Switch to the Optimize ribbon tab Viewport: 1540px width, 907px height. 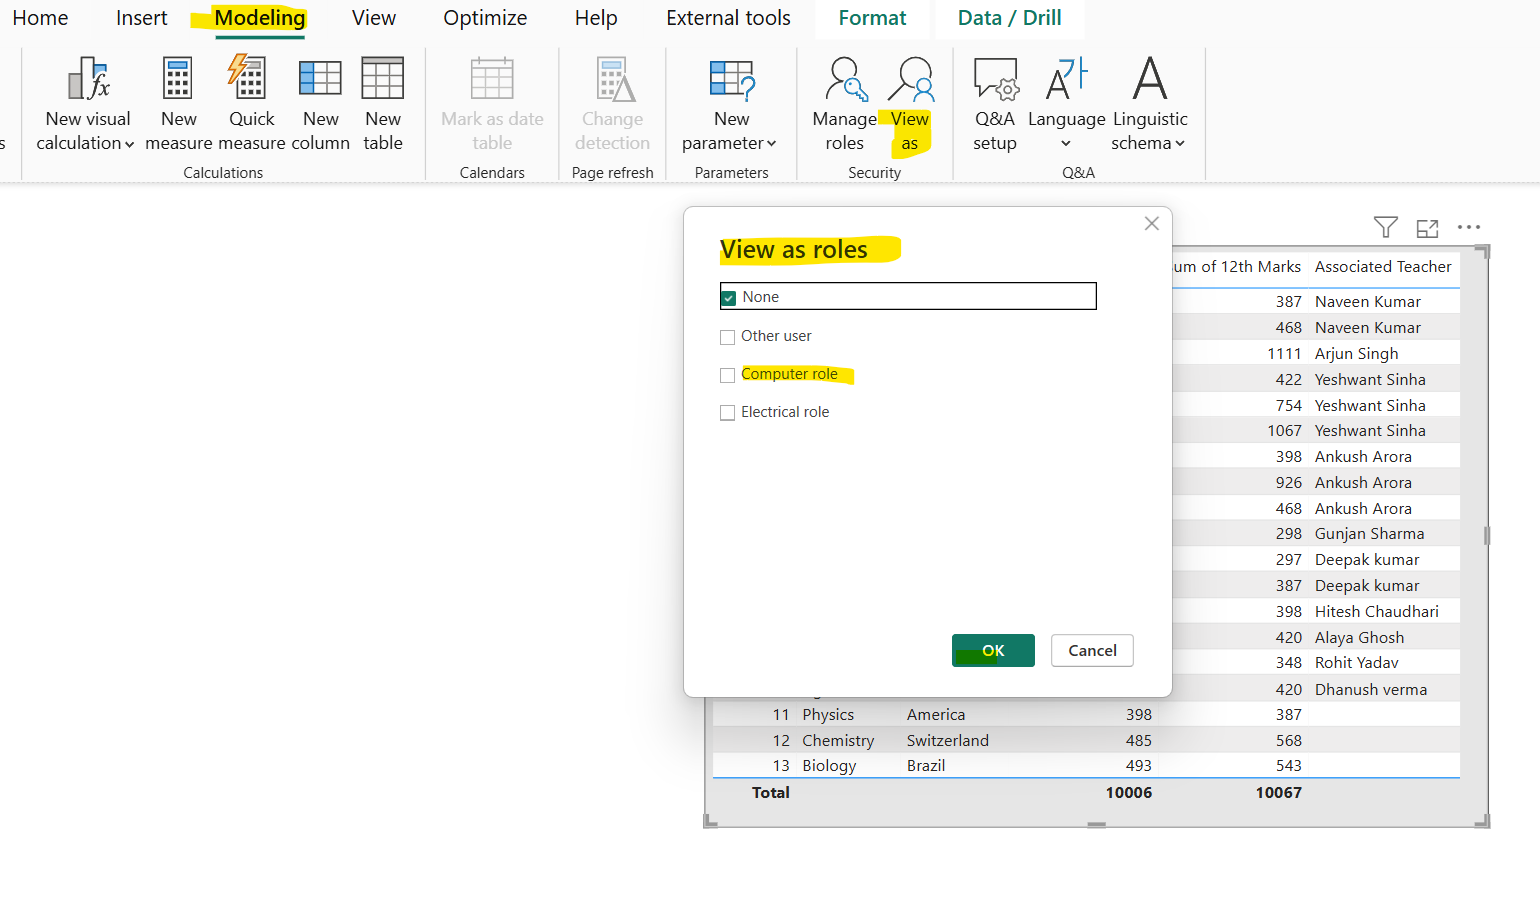tap(485, 18)
